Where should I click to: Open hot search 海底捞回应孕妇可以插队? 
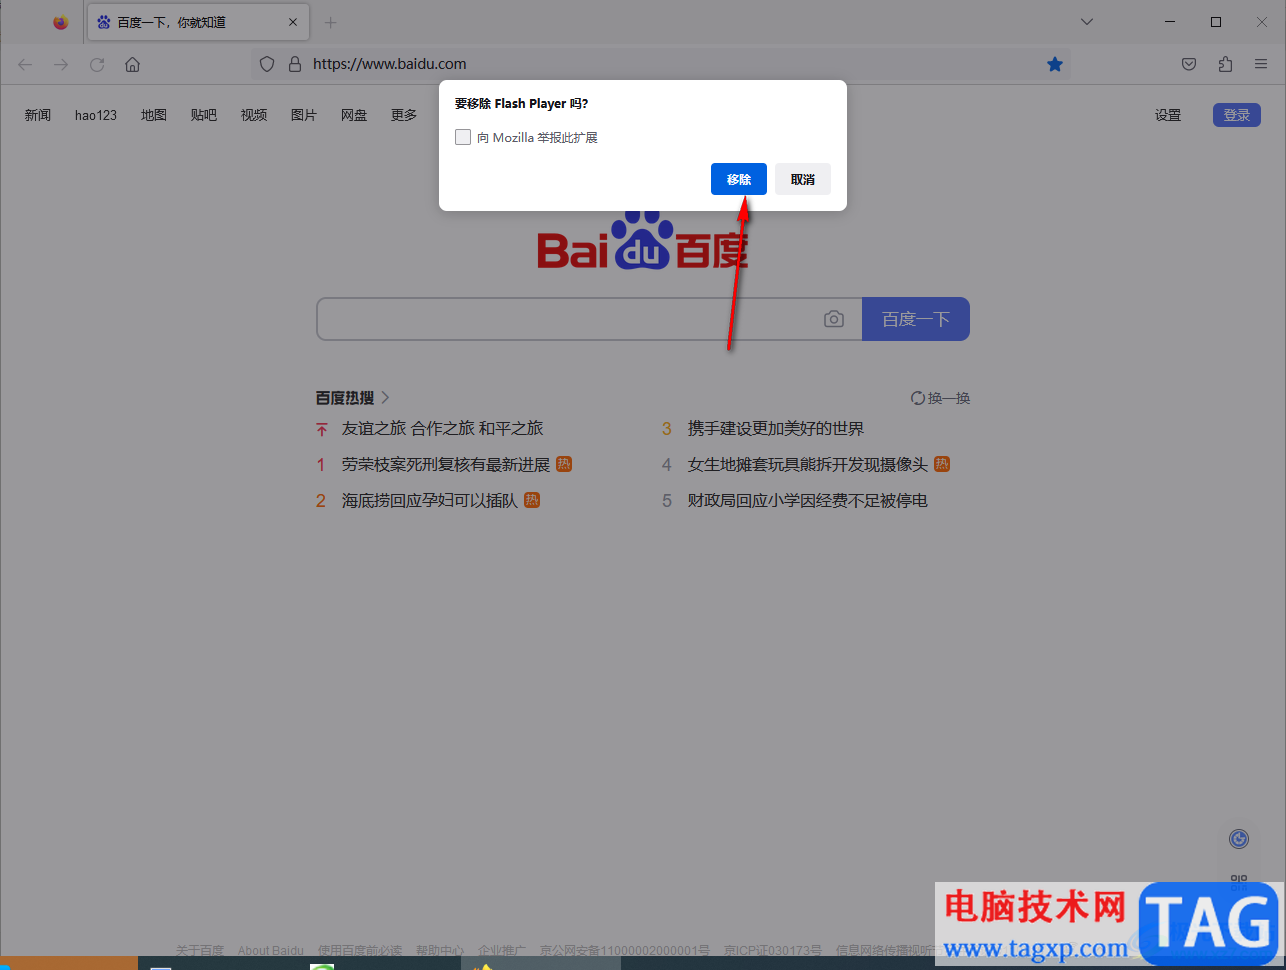pyautogui.click(x=430, y=500)
